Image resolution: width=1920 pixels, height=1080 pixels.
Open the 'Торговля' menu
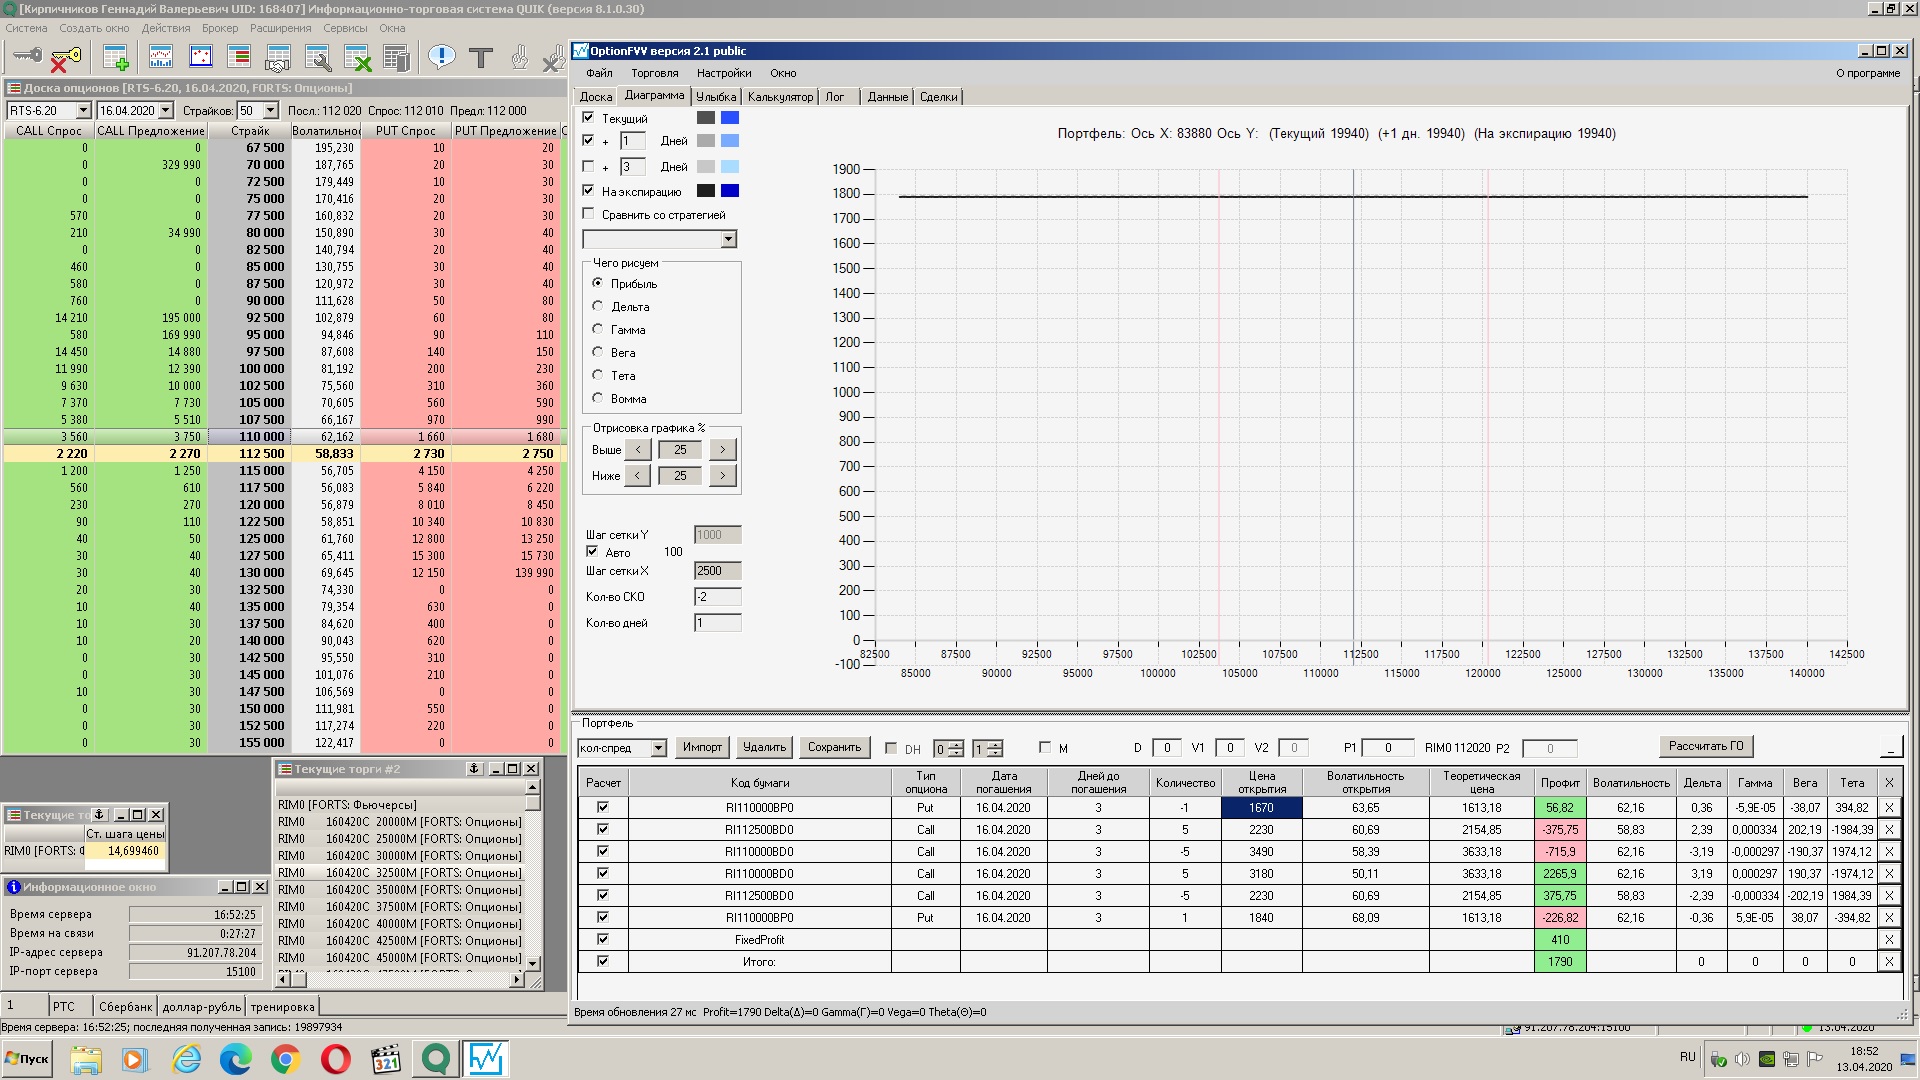coord(654,73)
